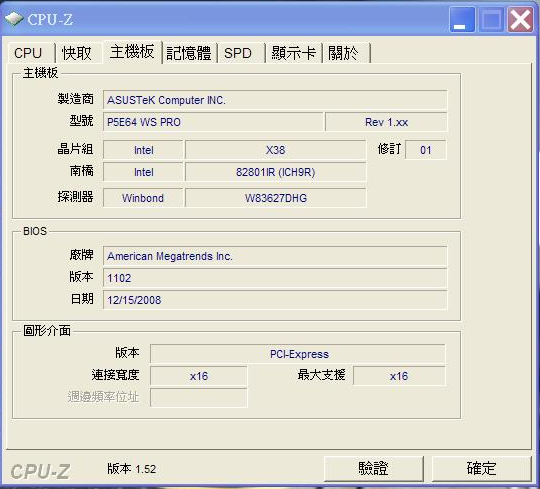This screenshot has height=489, width=540.
Task: Click the manufacturer field ASUSTeK Computer INC.
Action: coord(275,100)
